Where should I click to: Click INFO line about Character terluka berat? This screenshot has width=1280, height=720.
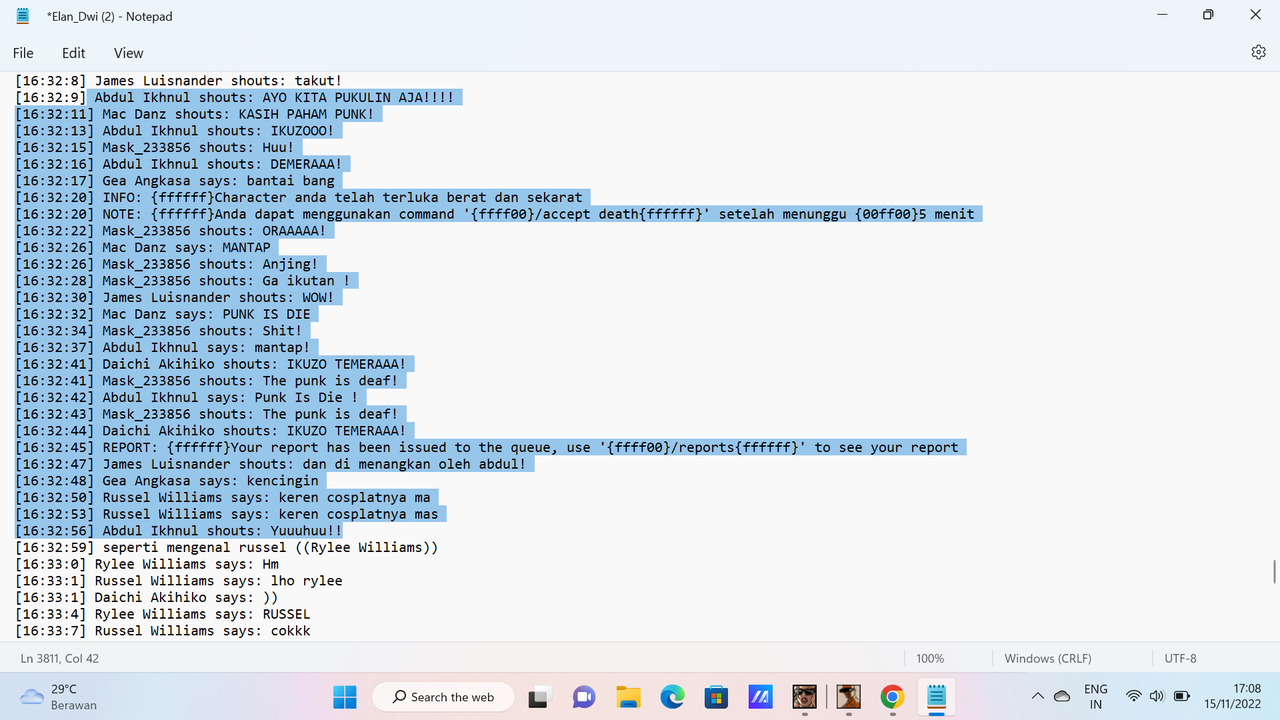coord(298,197)
